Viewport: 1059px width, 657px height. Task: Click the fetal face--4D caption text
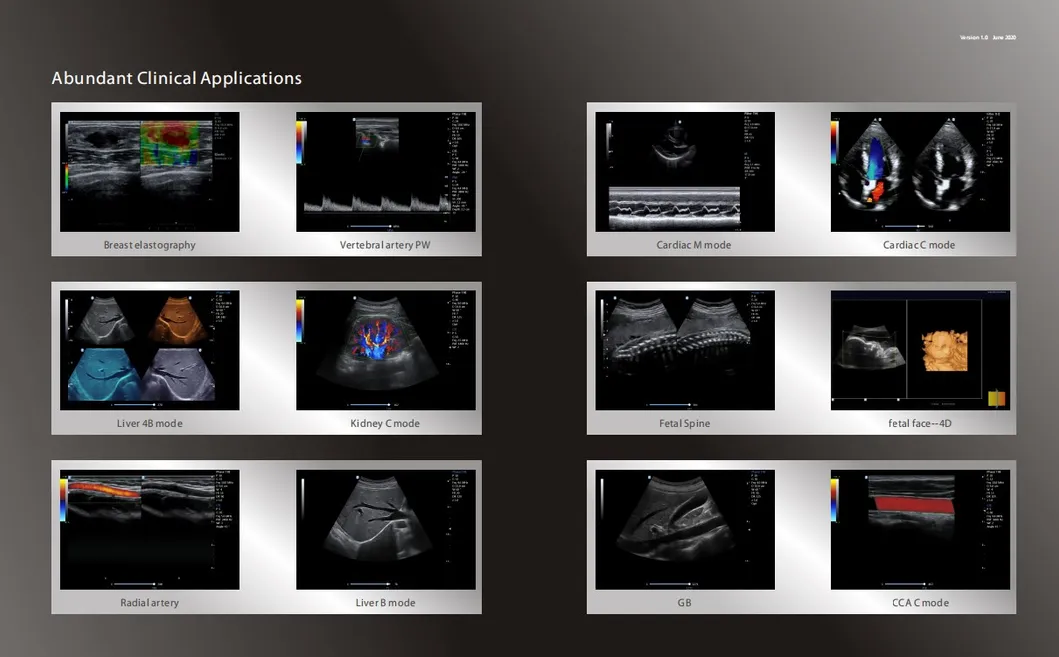coord(920,423)
